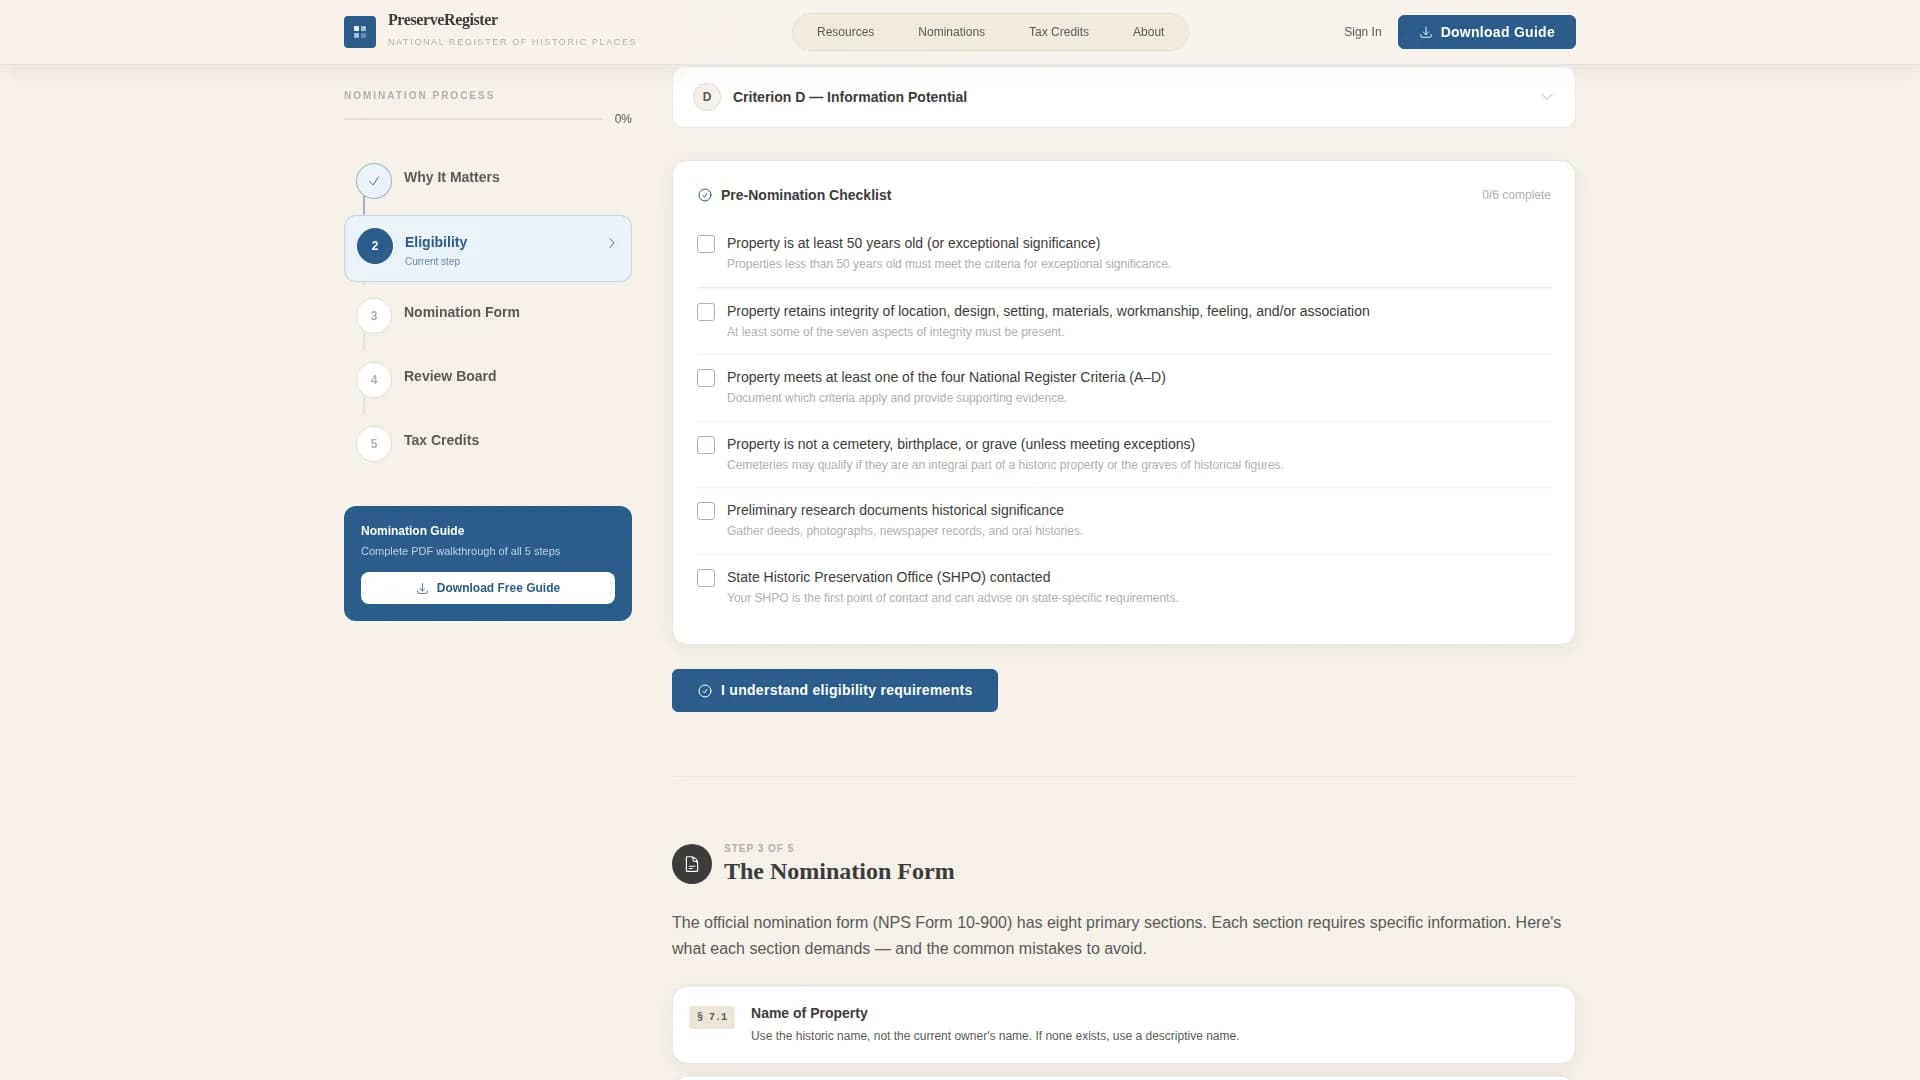Expand Criterion D chevron

click(1547, 97)
